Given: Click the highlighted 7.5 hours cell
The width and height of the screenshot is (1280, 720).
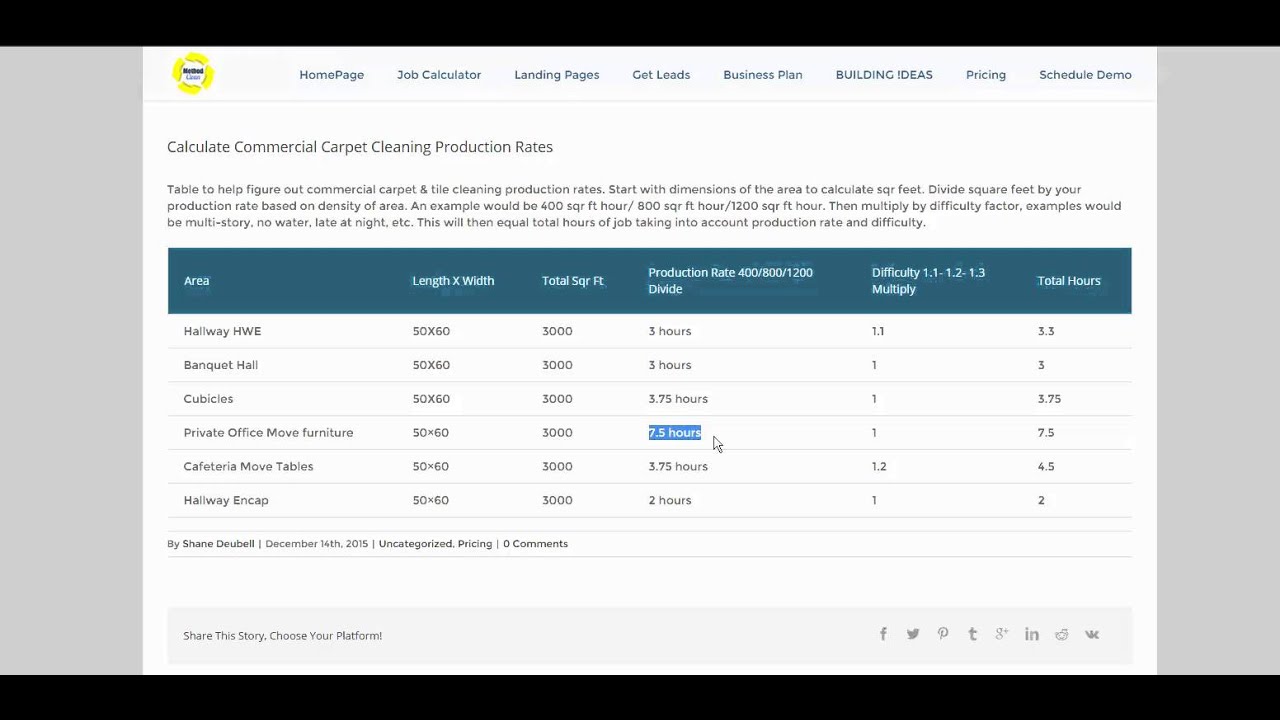Looking at the screenshot, I should tap(675, 433).
